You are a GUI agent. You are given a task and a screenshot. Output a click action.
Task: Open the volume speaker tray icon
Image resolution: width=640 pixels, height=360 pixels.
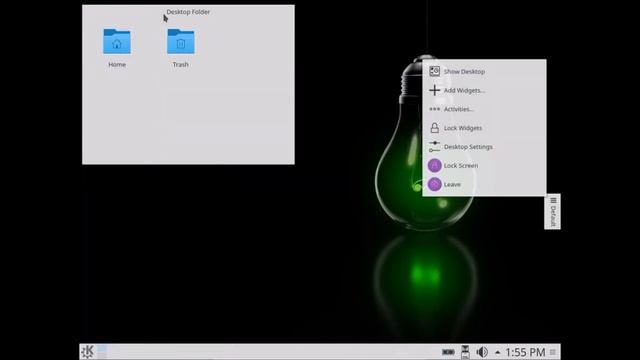(482, 351)
